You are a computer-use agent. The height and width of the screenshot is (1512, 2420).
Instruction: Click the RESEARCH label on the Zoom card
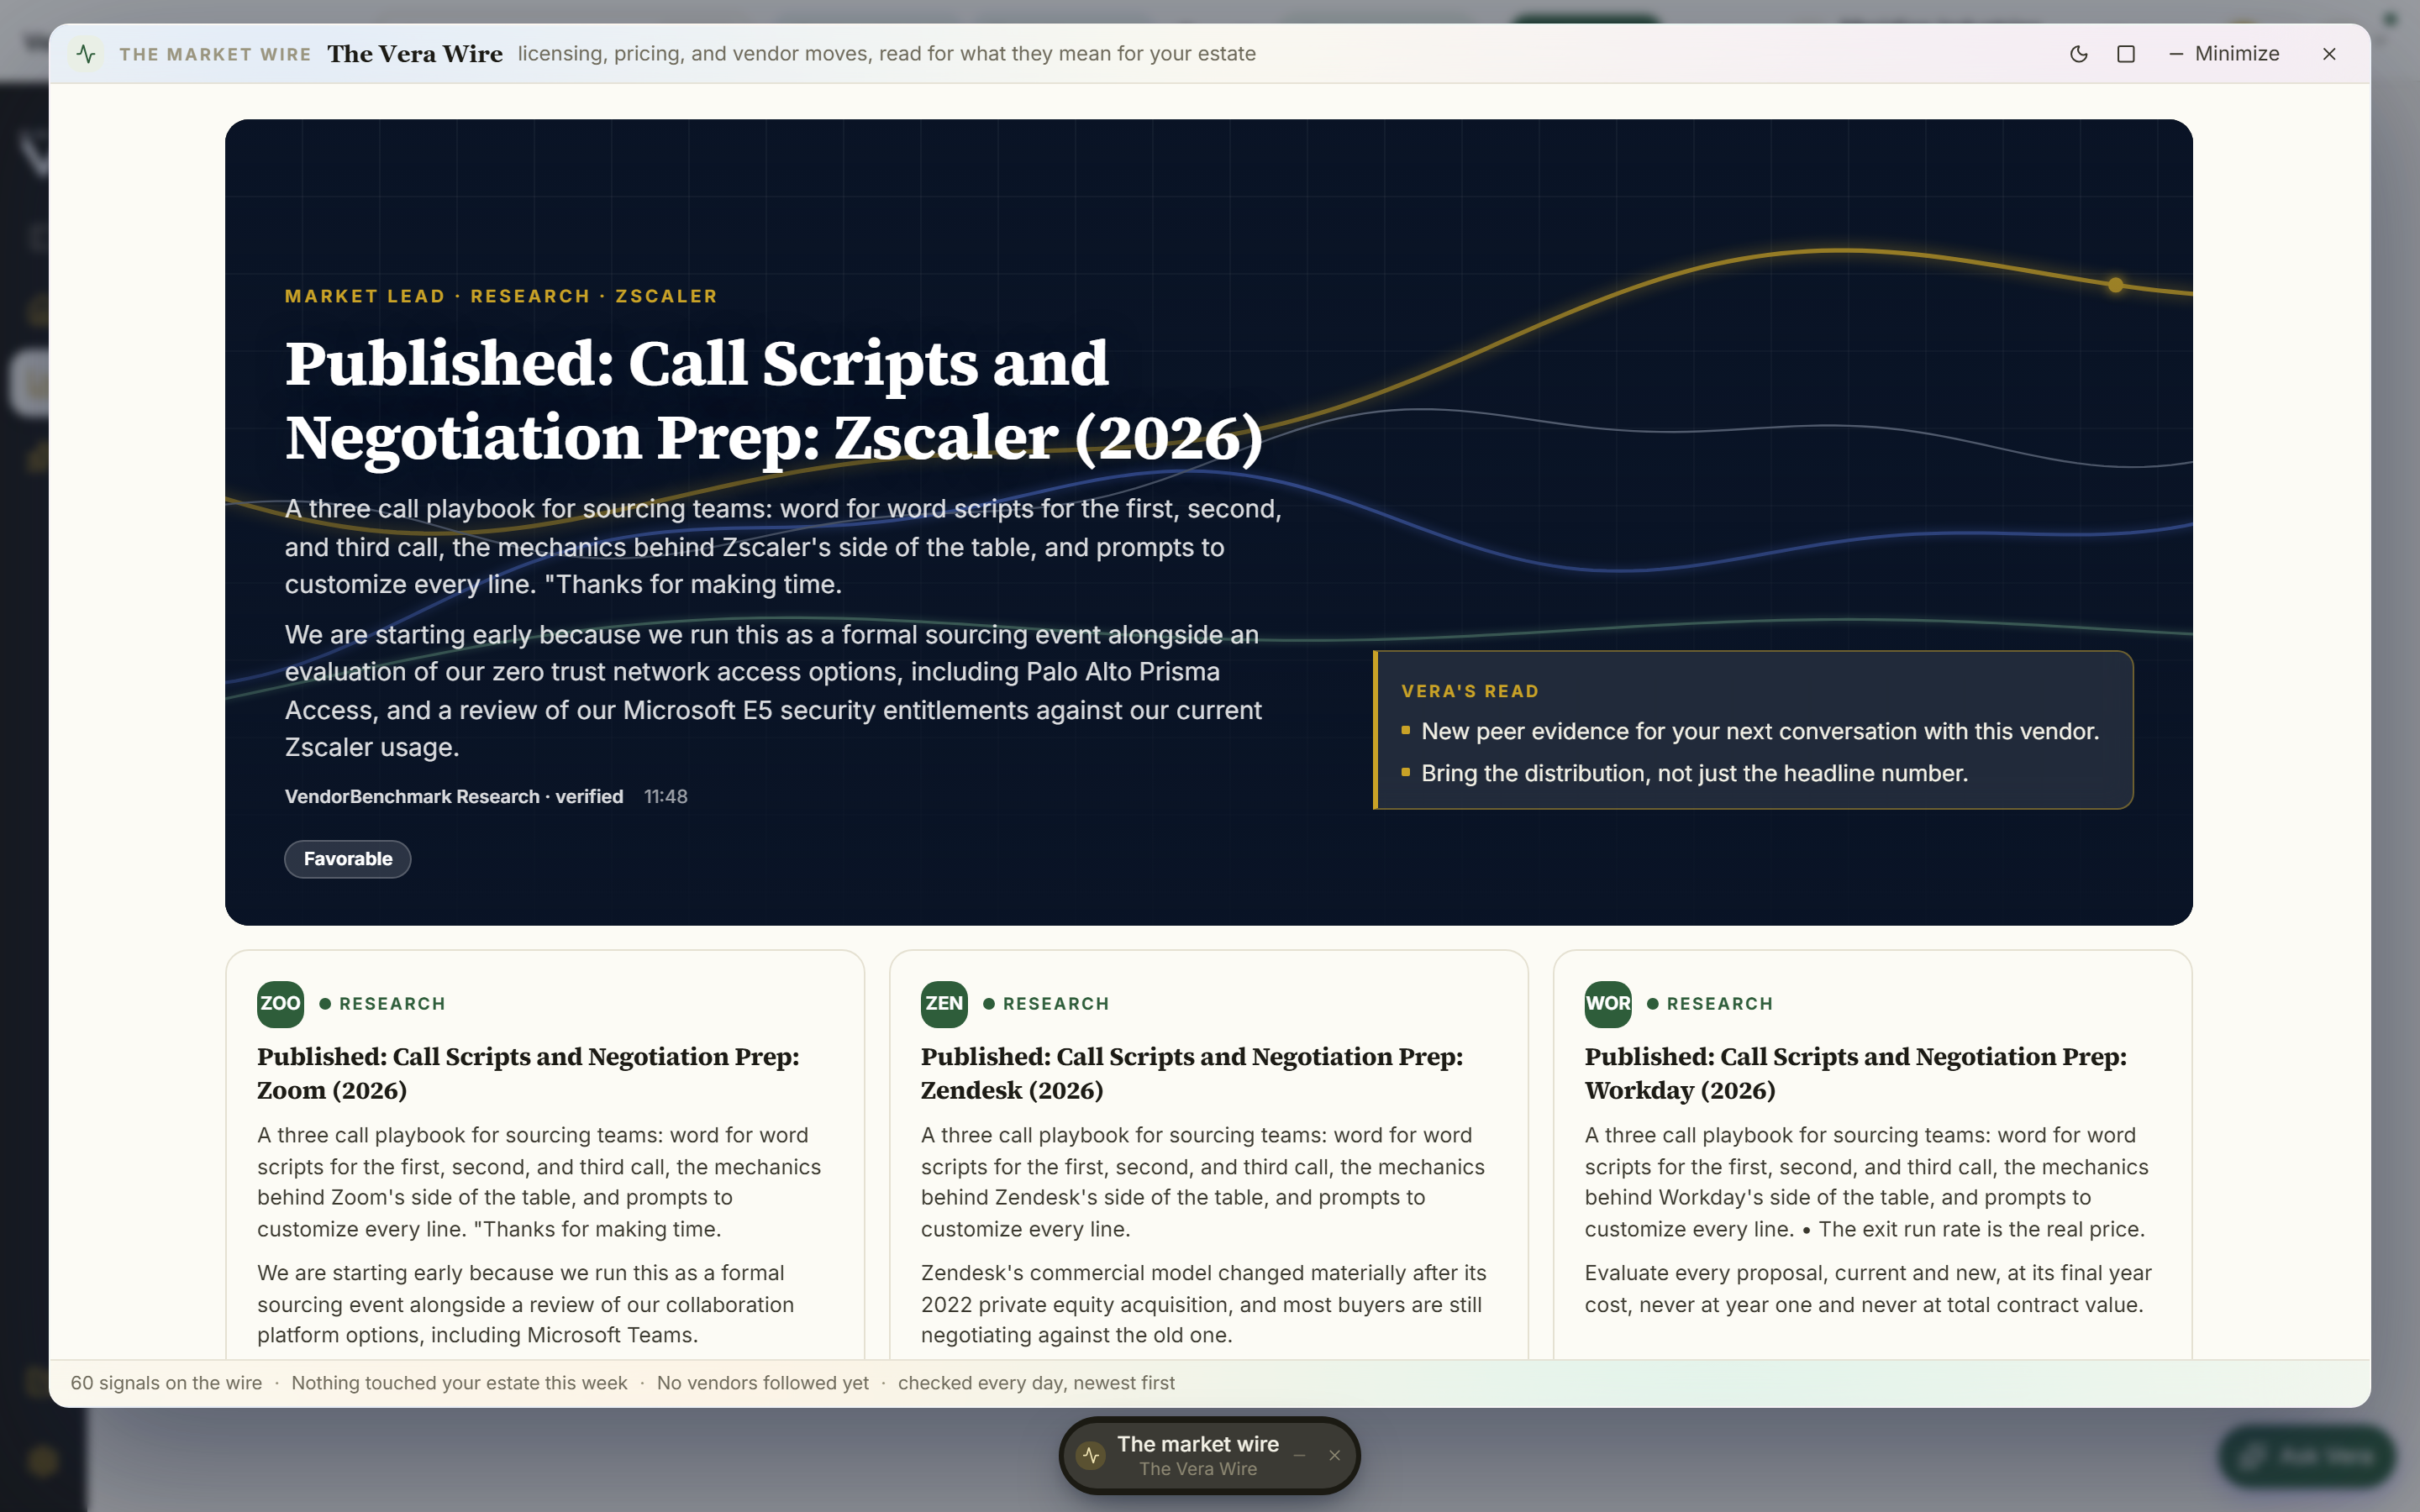coord(392,1004)
